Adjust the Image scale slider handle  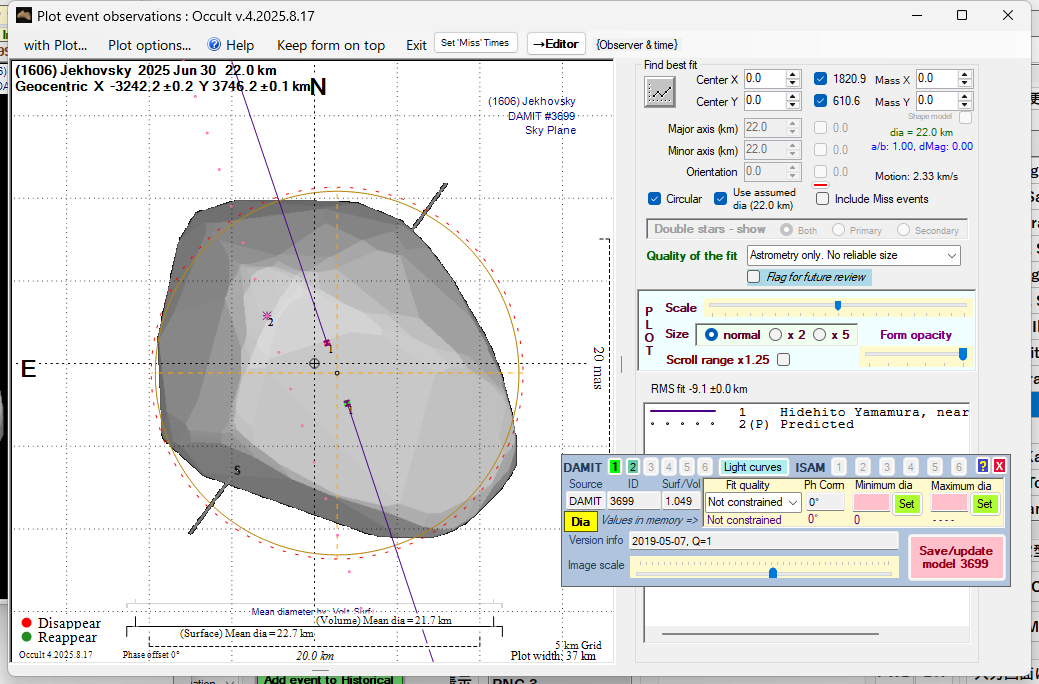coord(773,573)
